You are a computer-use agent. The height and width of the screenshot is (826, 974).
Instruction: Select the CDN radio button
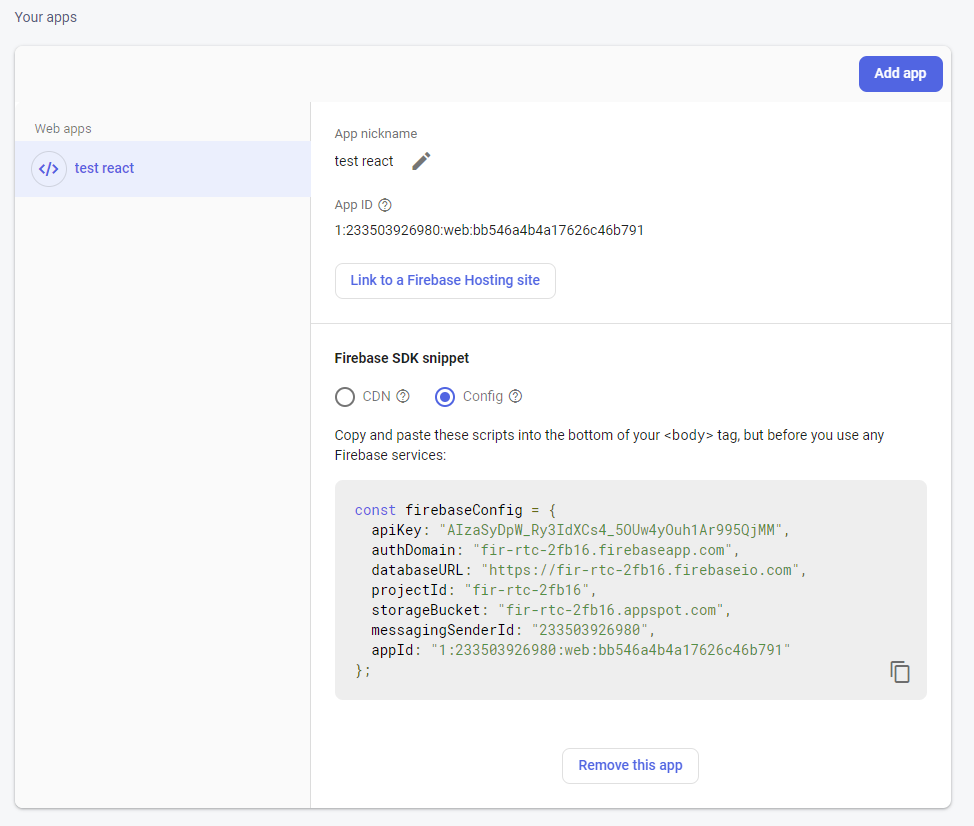click(x=345, y=397)
